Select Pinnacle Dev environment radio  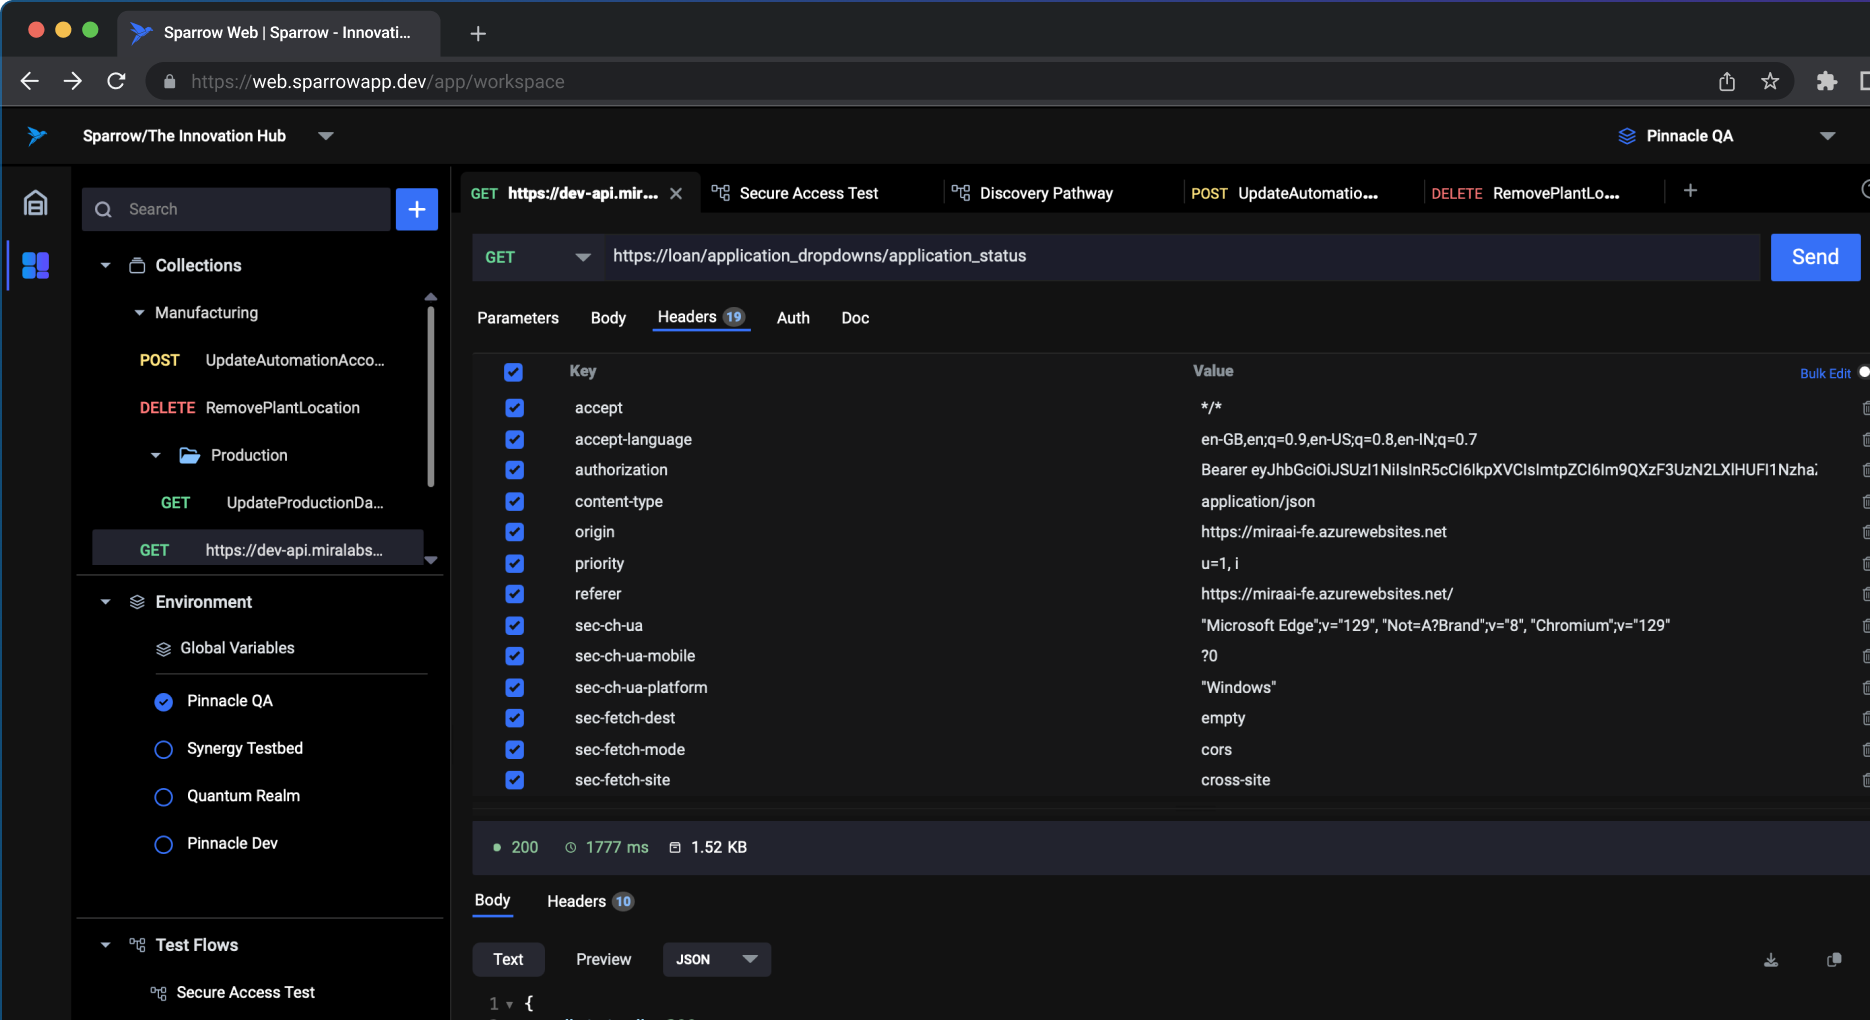click(164, 844)
